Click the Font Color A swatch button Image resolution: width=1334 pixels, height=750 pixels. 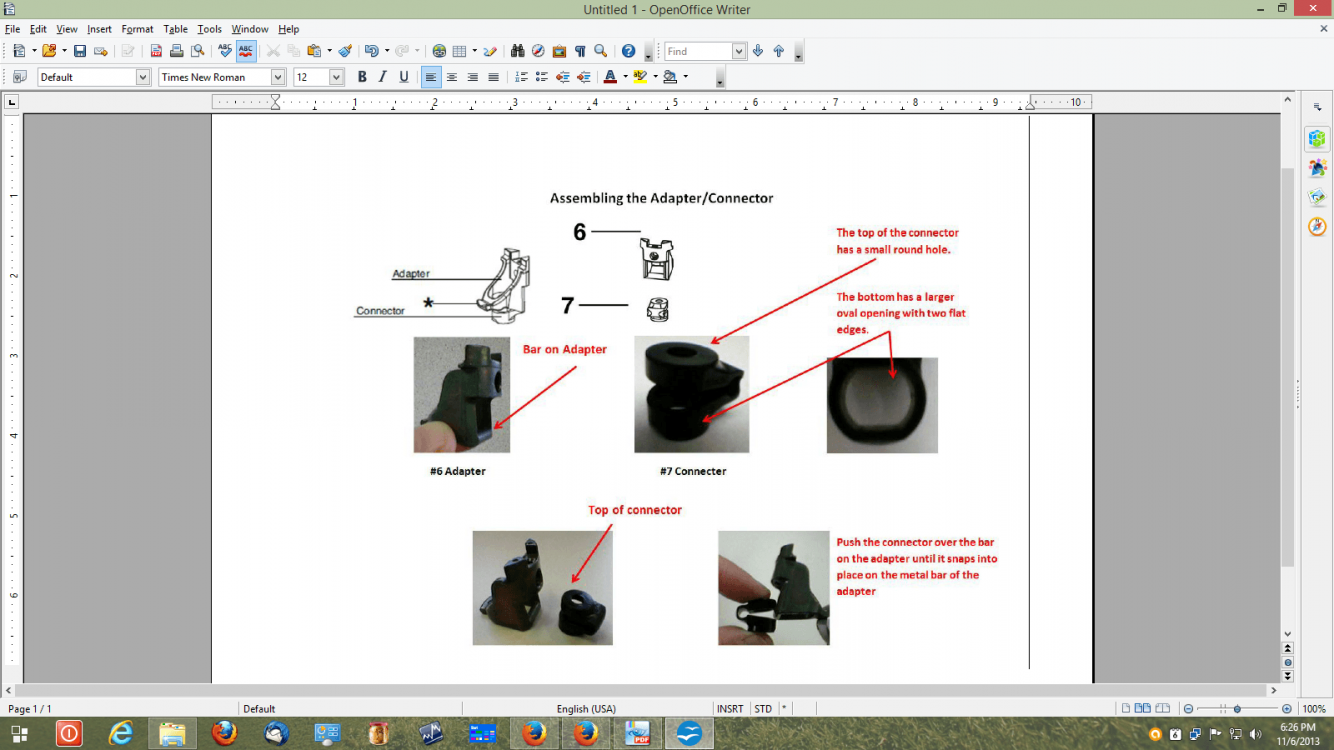pyautogui.click(x=610, y=77)
